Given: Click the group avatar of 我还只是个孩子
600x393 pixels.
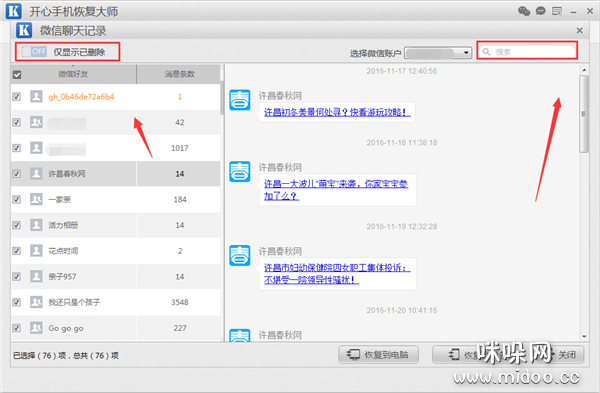Looking at the screenshot, I should (36, 302).
